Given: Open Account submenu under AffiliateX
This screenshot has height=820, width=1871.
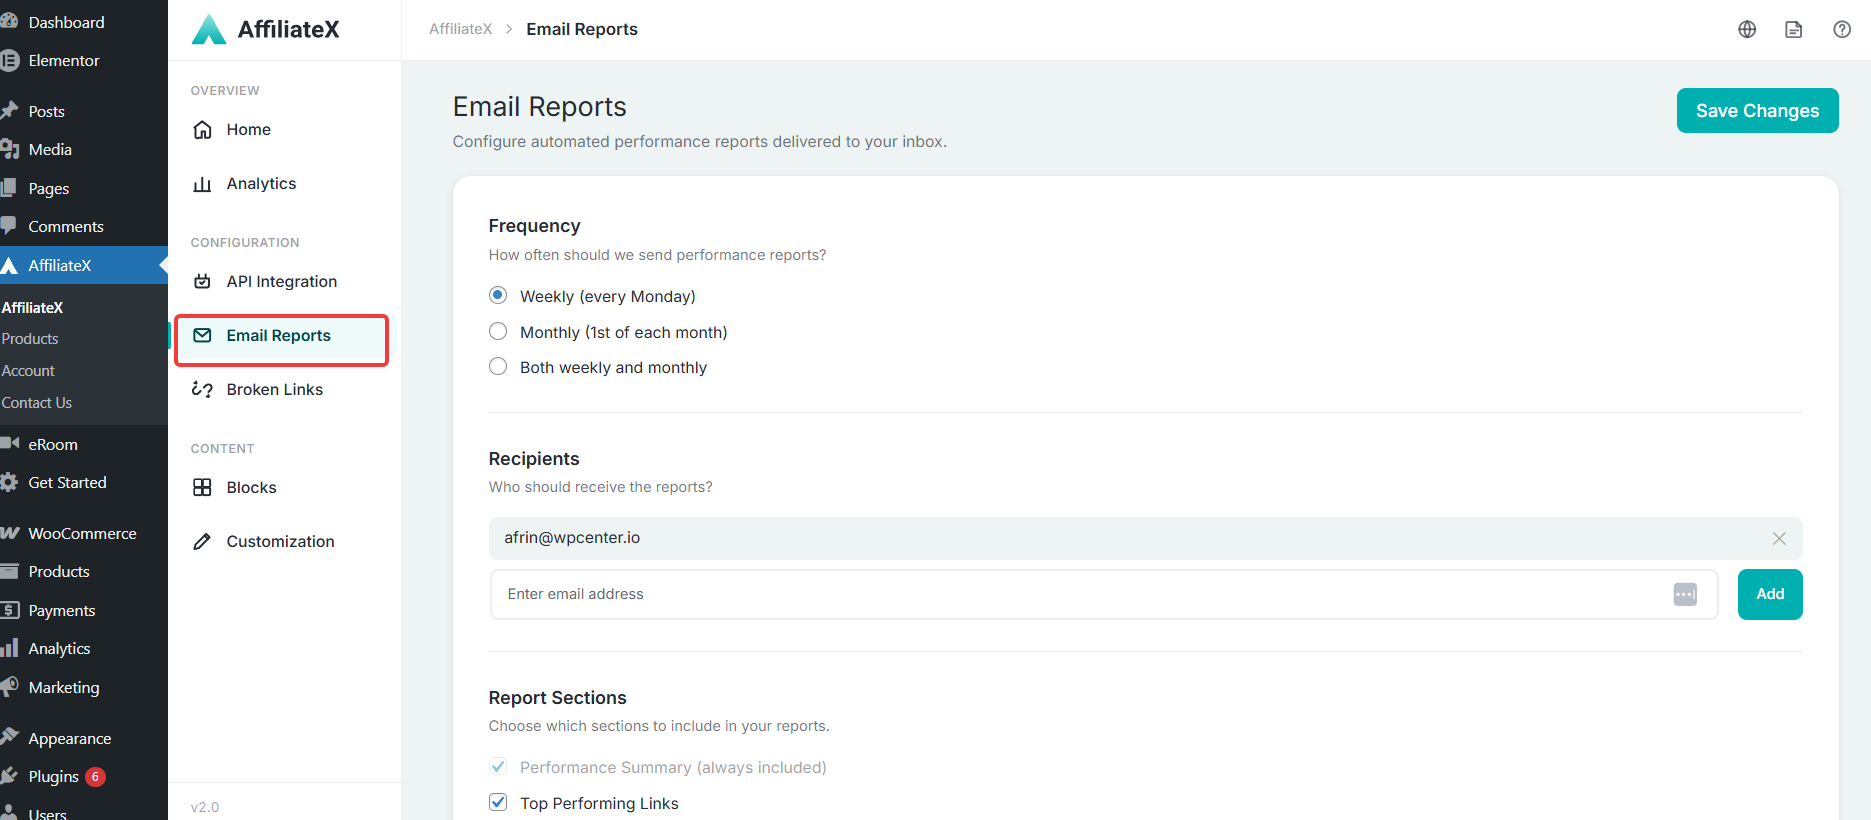Looking at the screenshot, I should (x=28, y=371).
